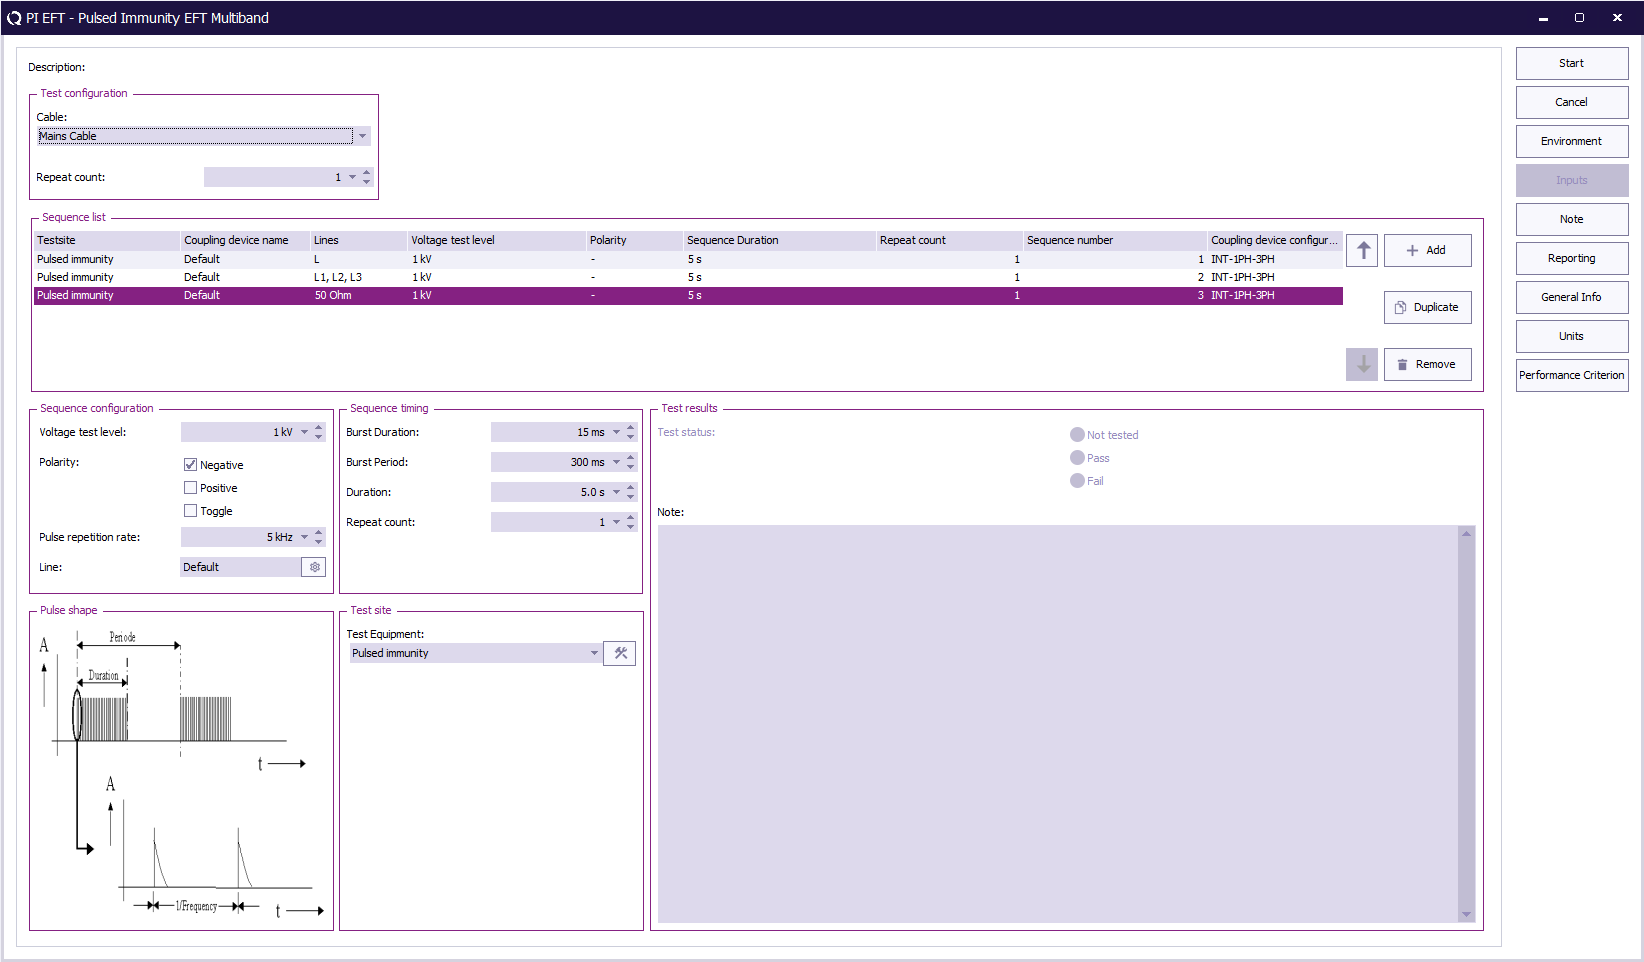
Task: Remove the selected sequence with trash button
Action: click(x=1427, y=365)
